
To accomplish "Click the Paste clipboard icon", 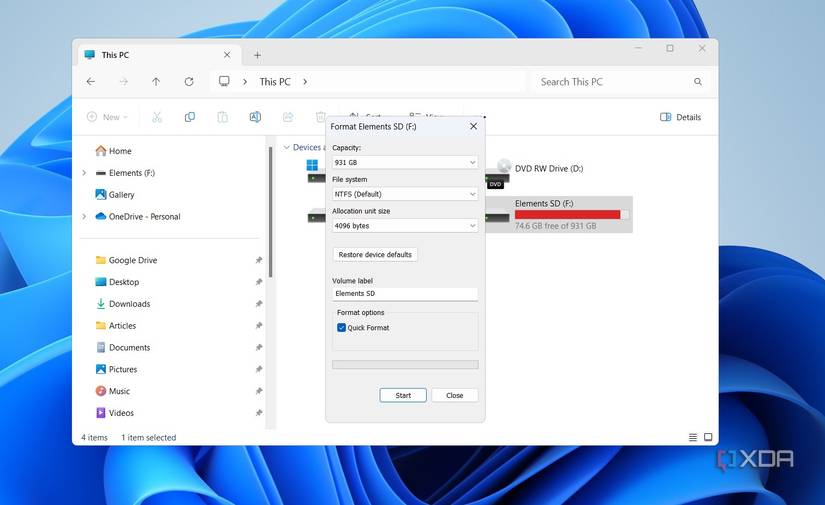I will pyautogui.click(x=223, y=117).
